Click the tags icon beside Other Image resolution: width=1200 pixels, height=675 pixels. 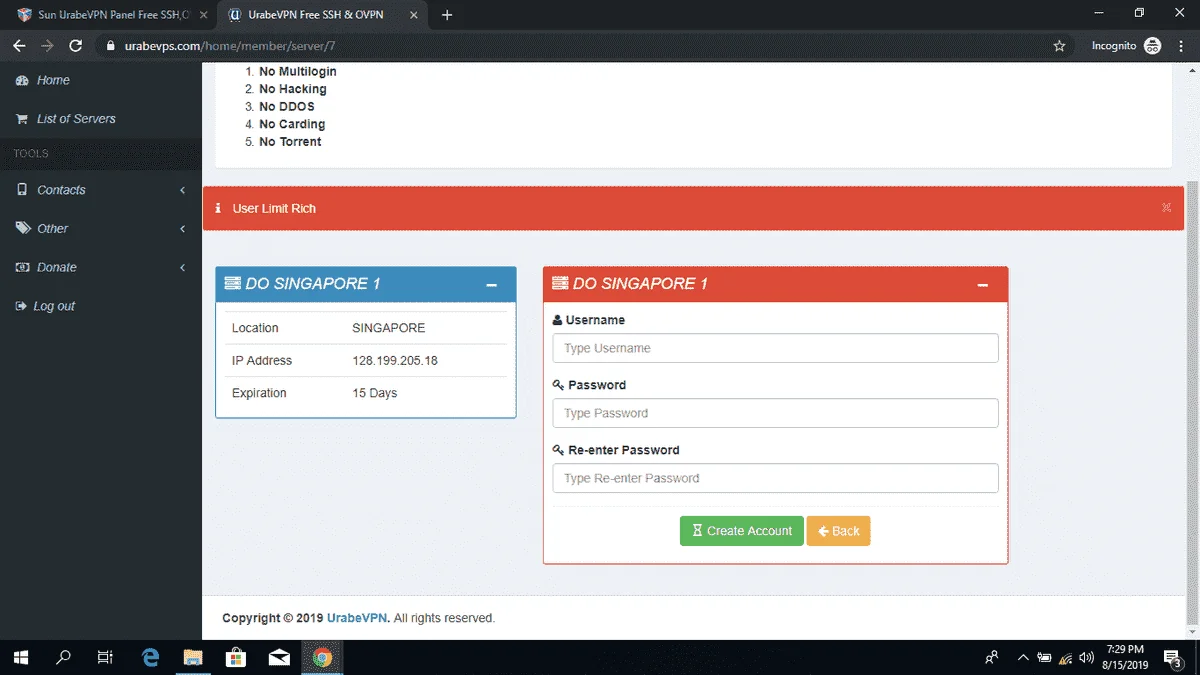(x=22, y=229)
